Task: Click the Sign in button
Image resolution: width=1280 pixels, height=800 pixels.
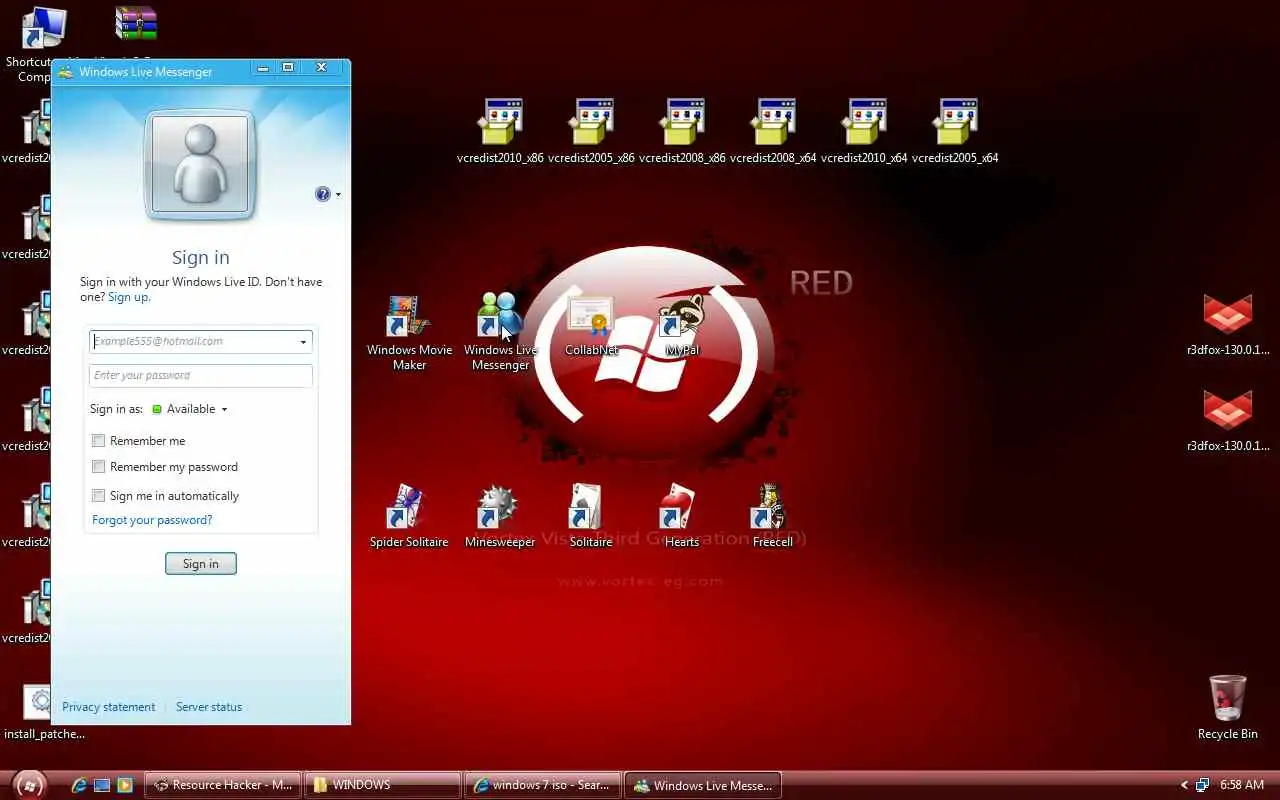Action: [200, 564]
